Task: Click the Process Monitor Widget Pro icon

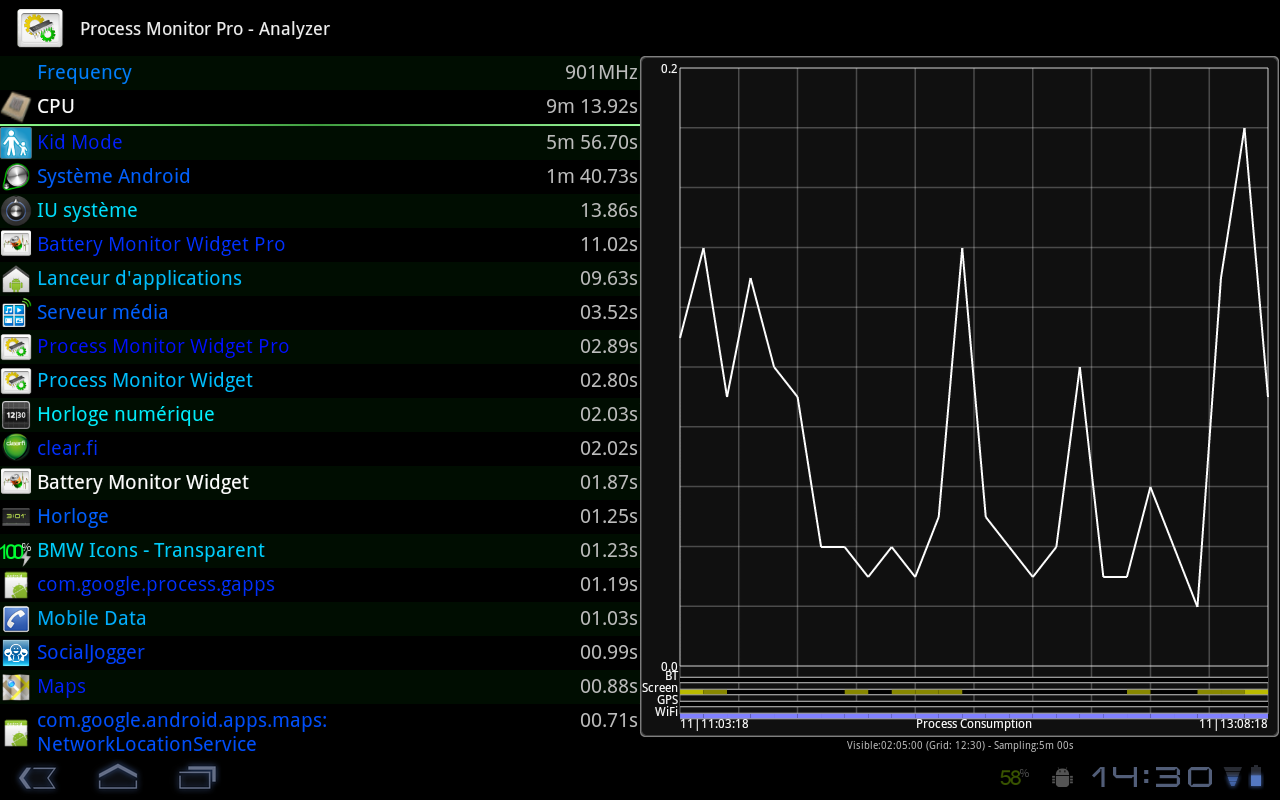Action: [x=16, y=347]
